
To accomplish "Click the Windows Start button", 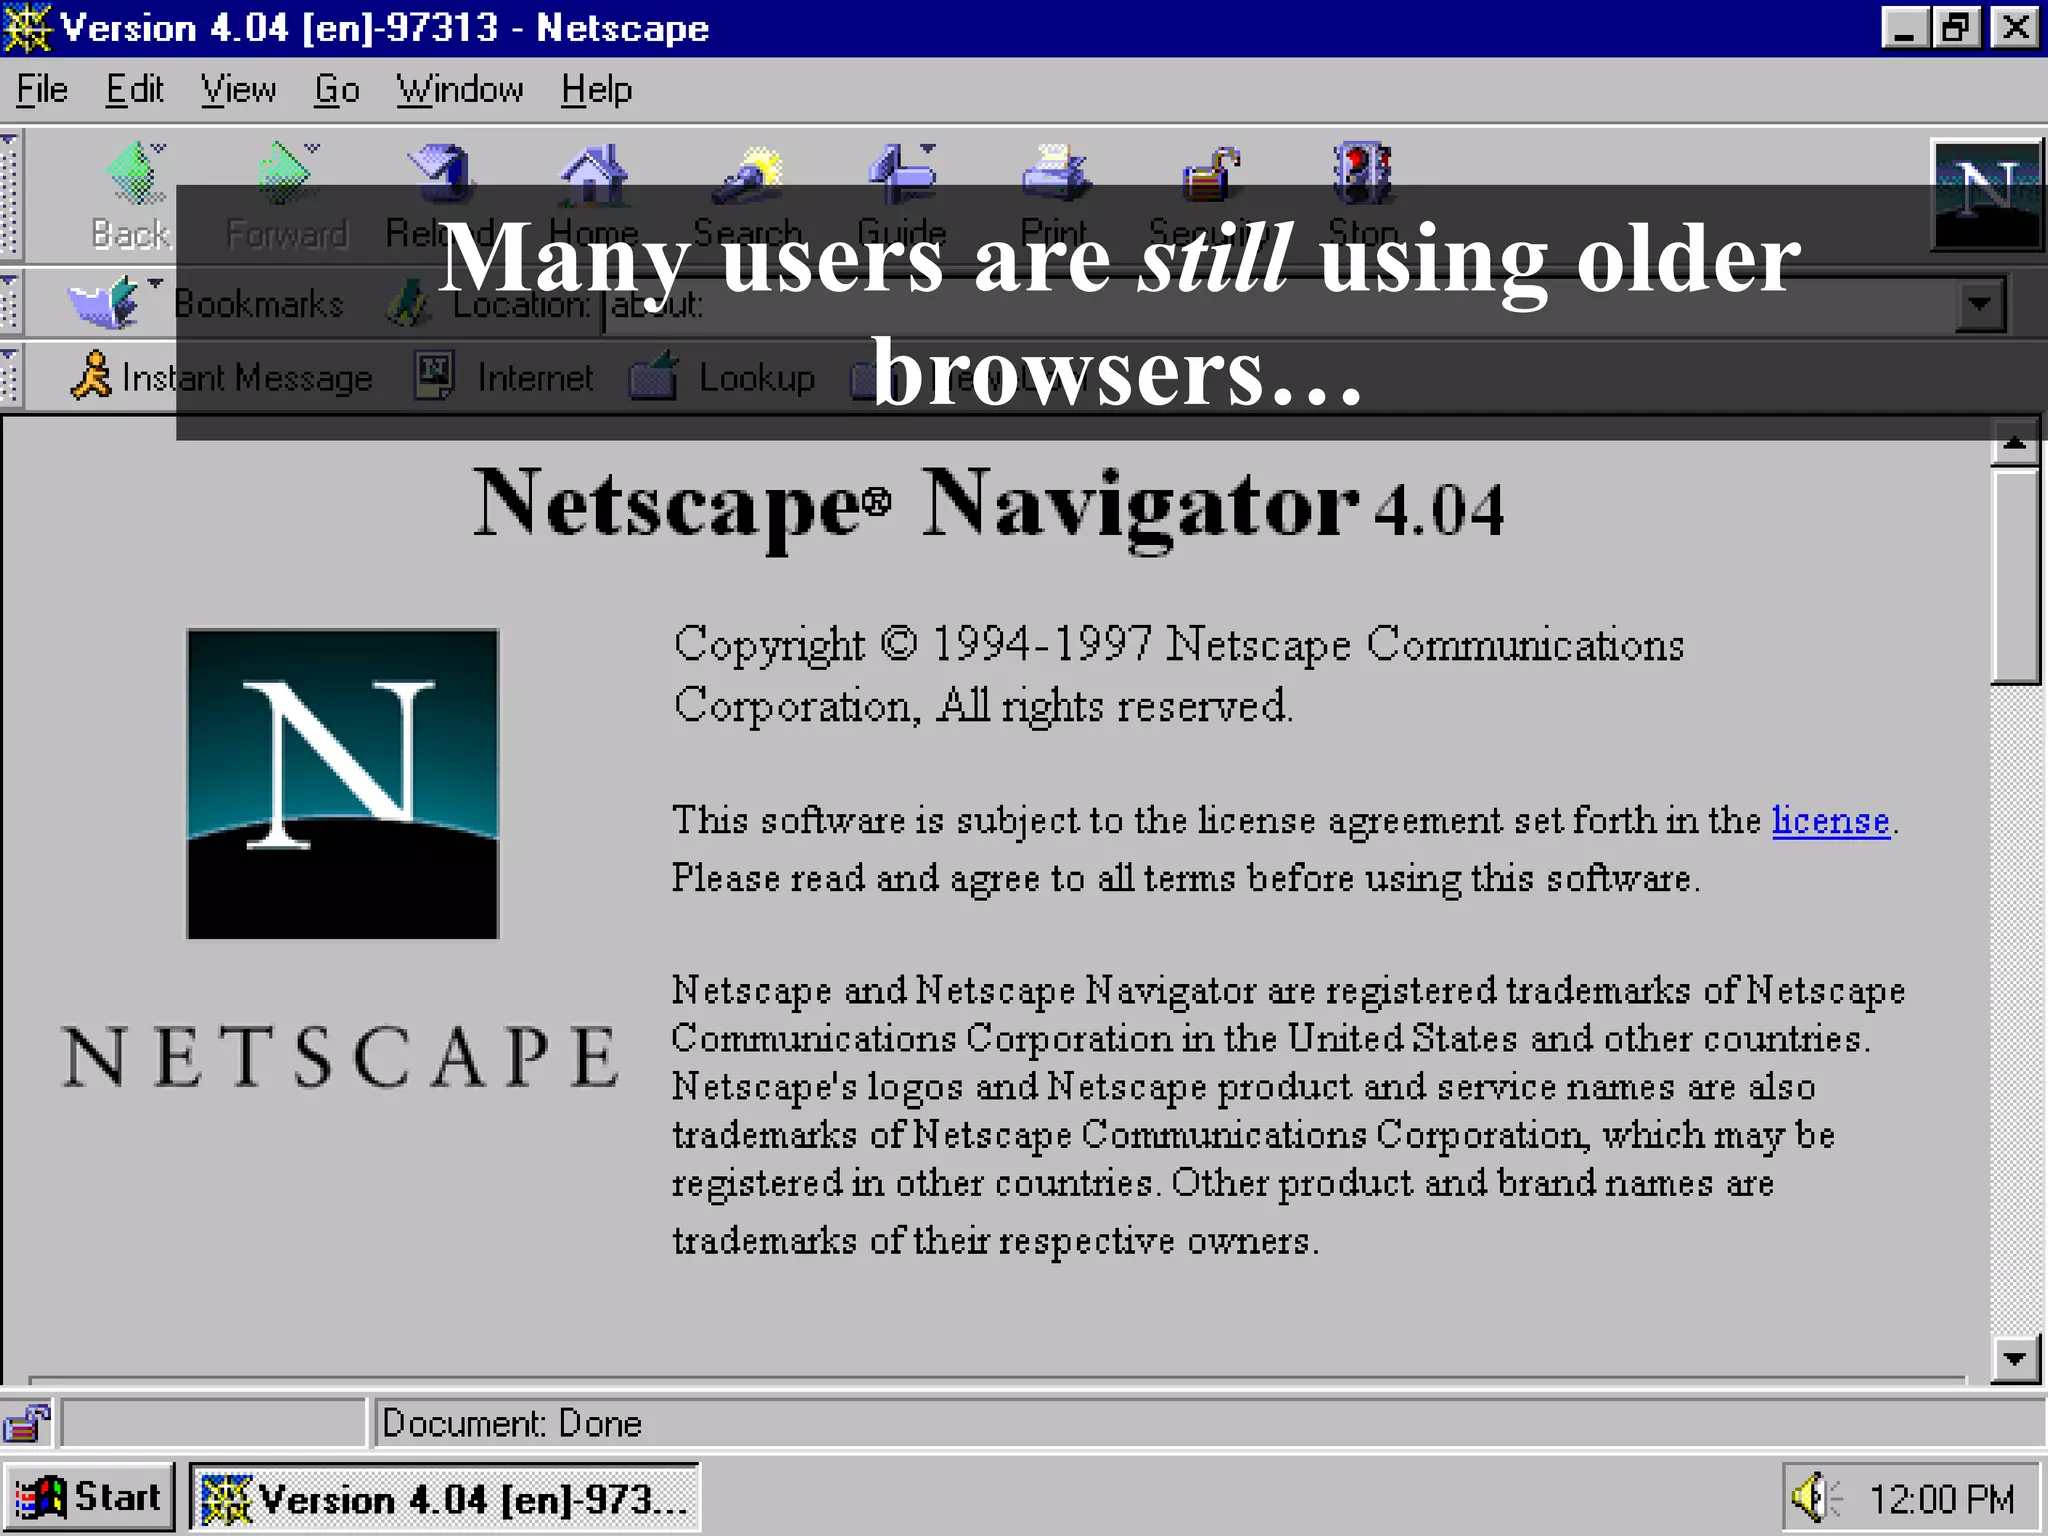I will click(90, 1497).
